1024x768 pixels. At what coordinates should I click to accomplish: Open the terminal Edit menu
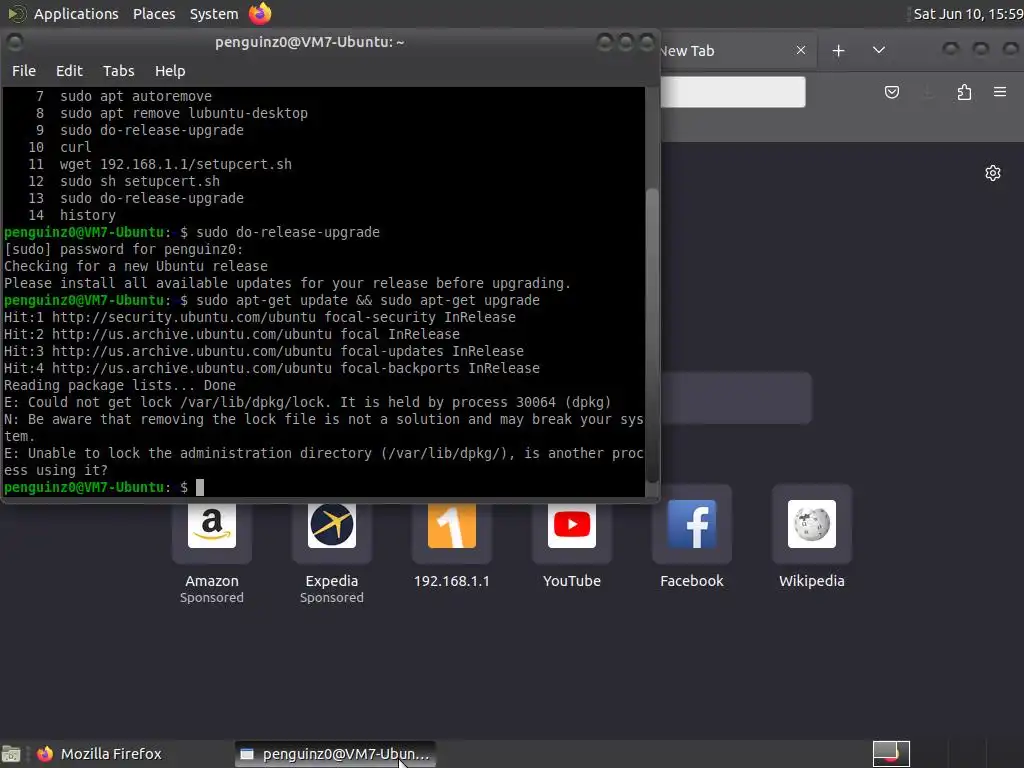[69, 71]
